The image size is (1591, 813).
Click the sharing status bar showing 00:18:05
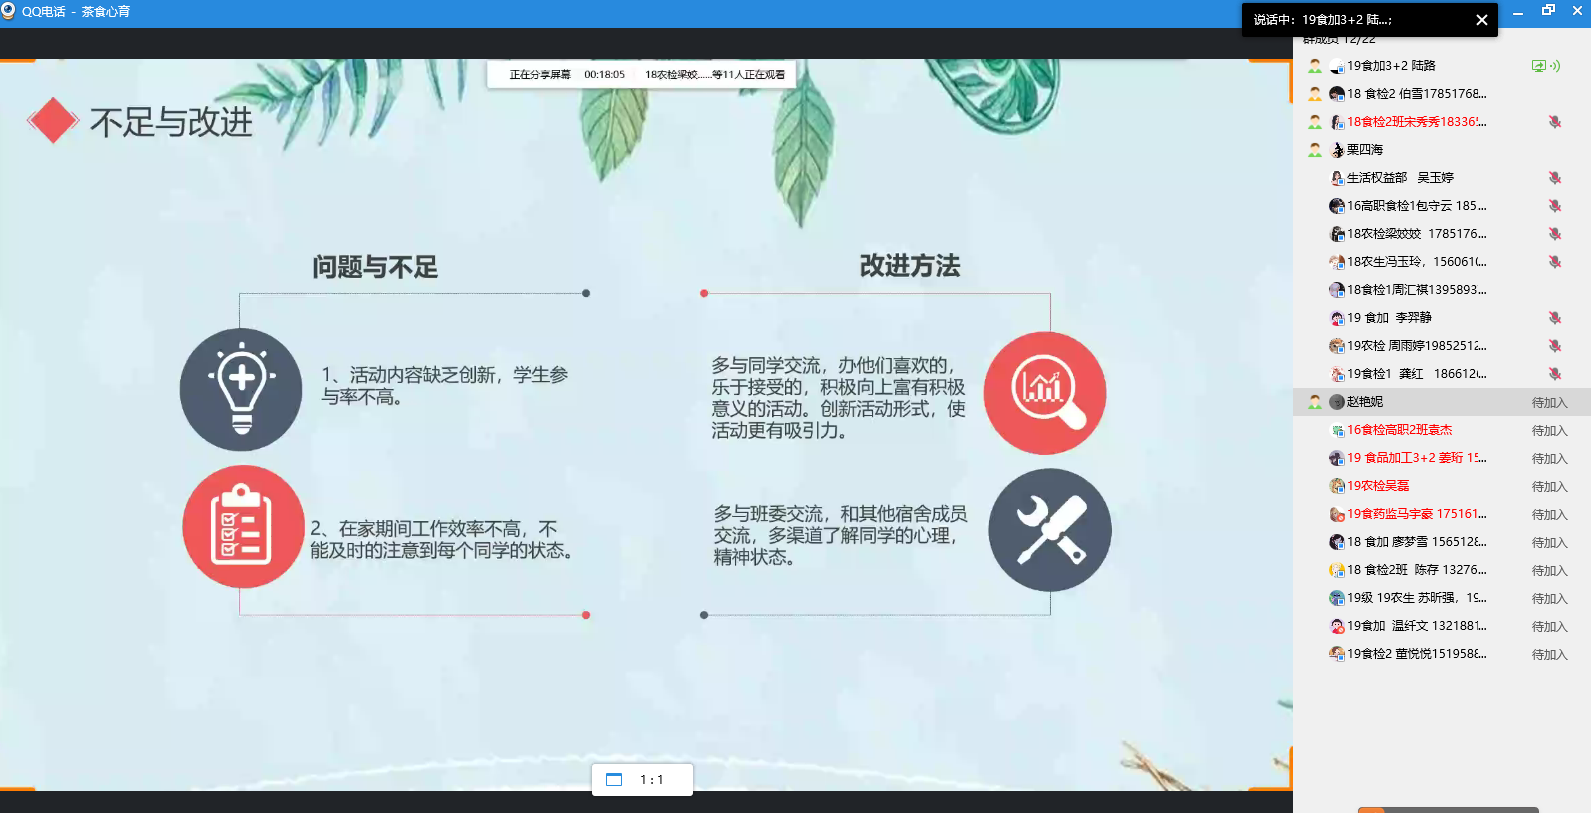point(642,75)
